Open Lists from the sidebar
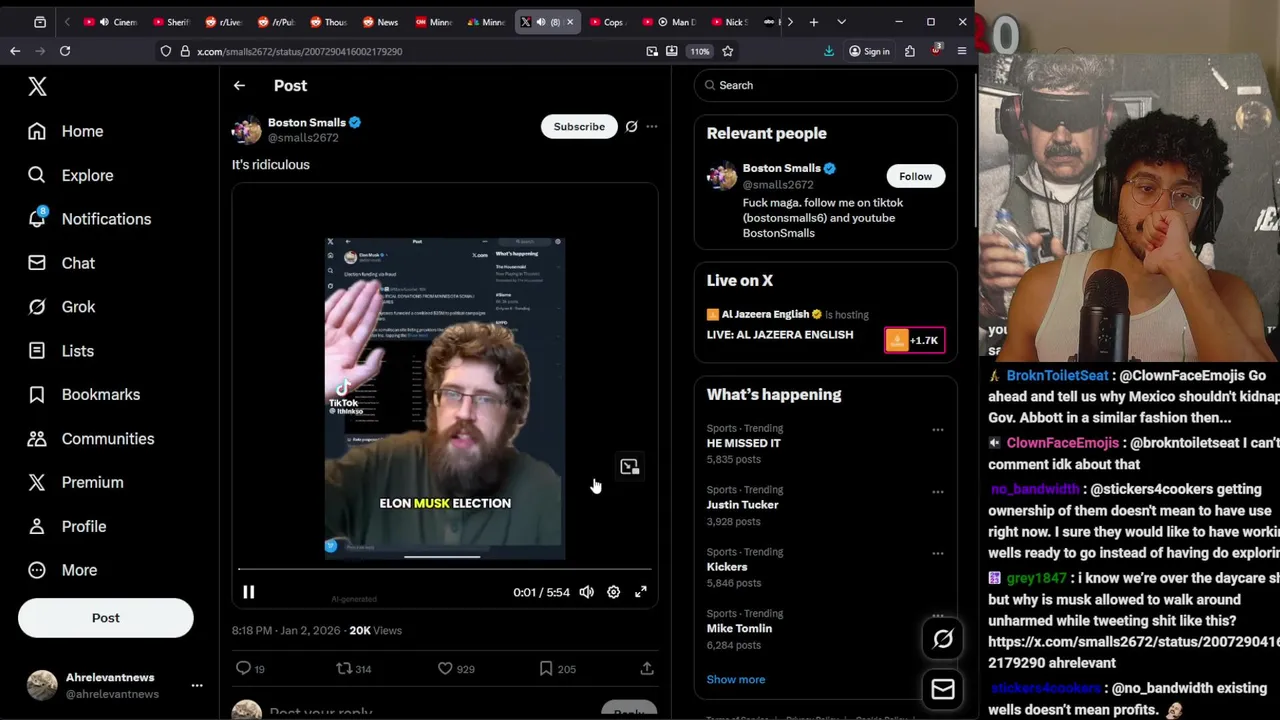The image size is (1280, 720). click(60, 351)
